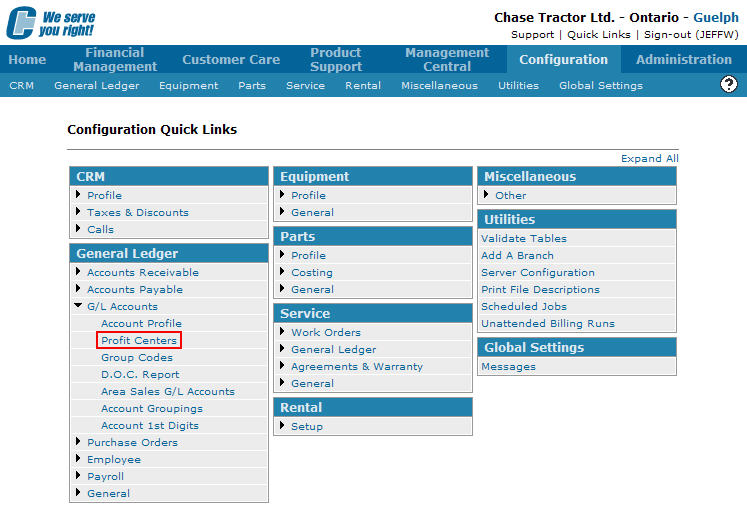This screenshot has height=526, width=747.
Task: Collapse the G/L Accounts arrow
Action: click(78, 305)
